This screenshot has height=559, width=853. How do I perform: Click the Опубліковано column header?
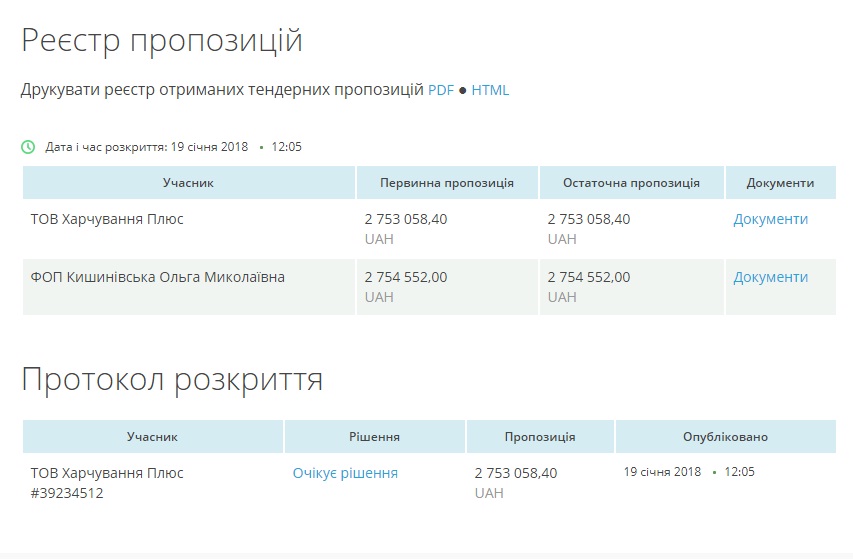(x=725, y=437)
